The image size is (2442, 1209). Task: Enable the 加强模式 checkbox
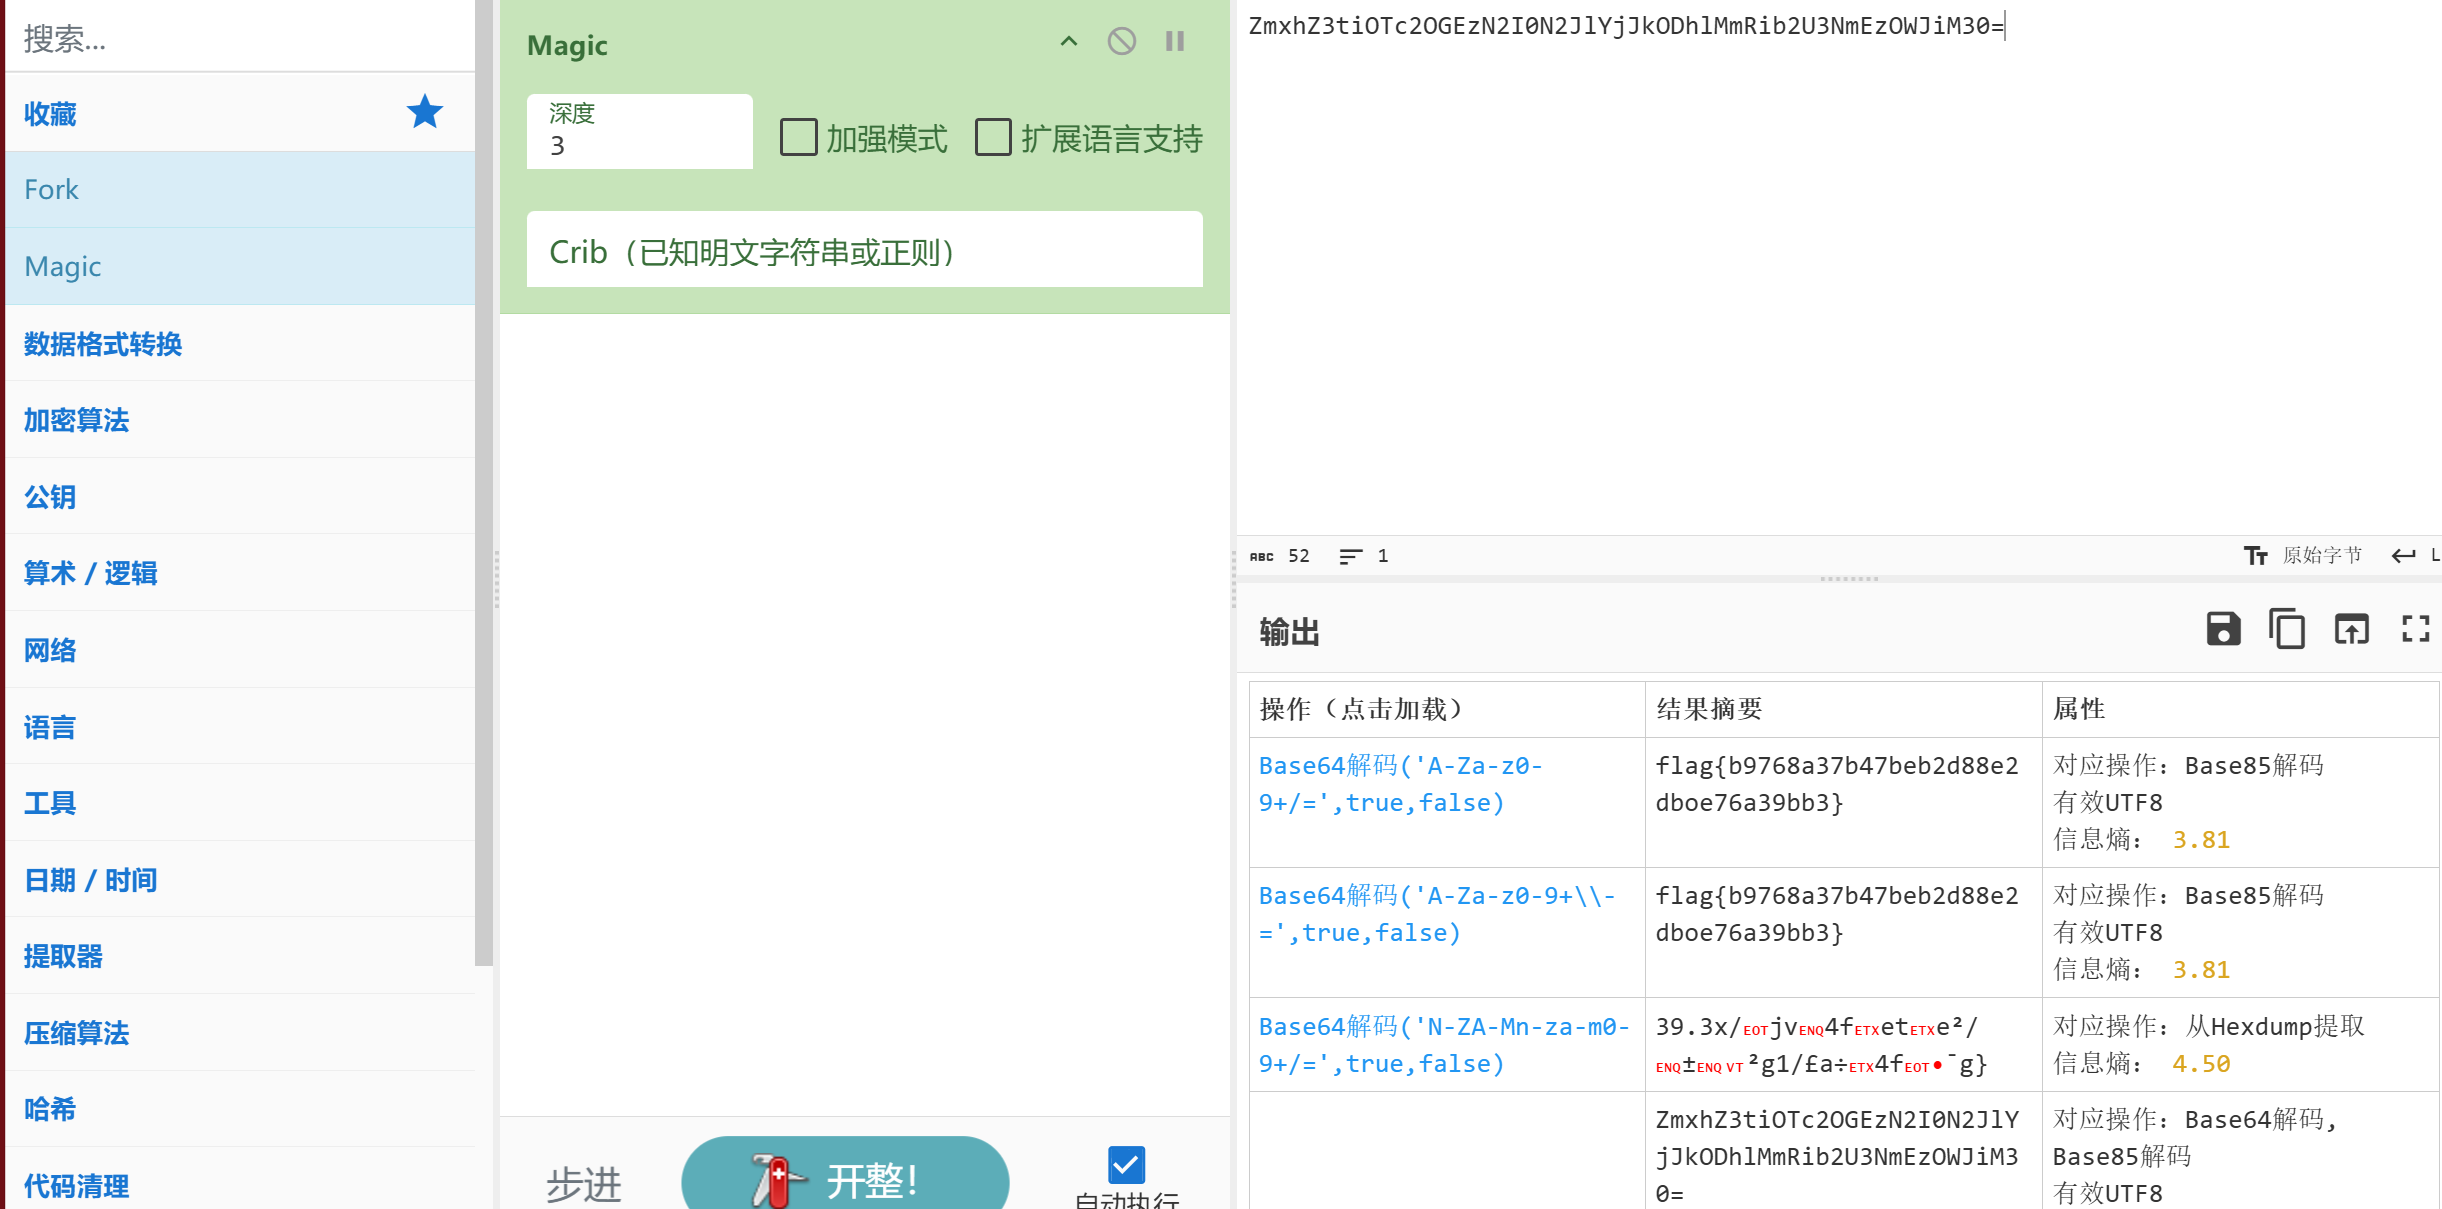click(x=798, y=138)
